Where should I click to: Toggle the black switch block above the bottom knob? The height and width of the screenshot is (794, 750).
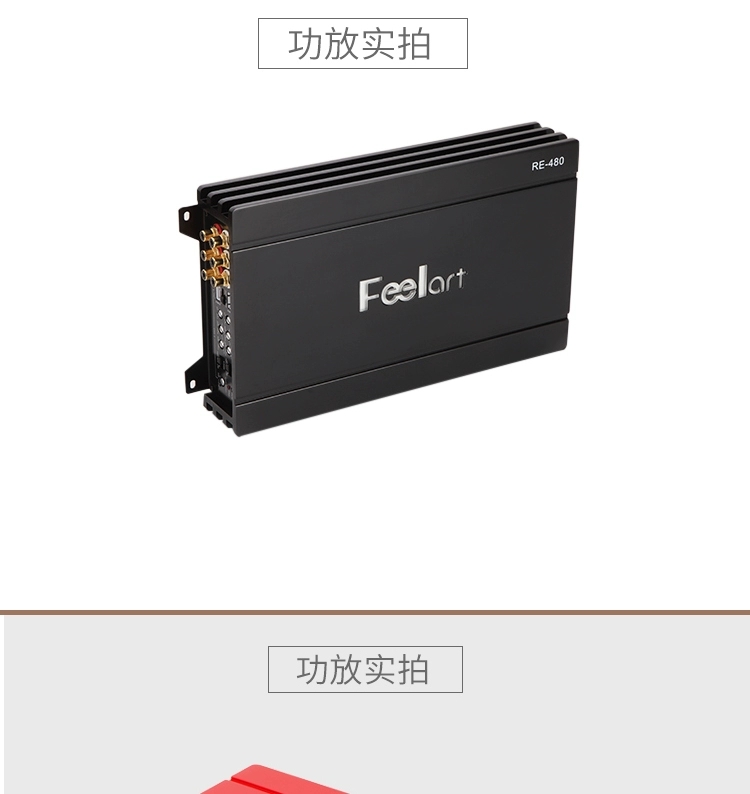click(224, 365)
